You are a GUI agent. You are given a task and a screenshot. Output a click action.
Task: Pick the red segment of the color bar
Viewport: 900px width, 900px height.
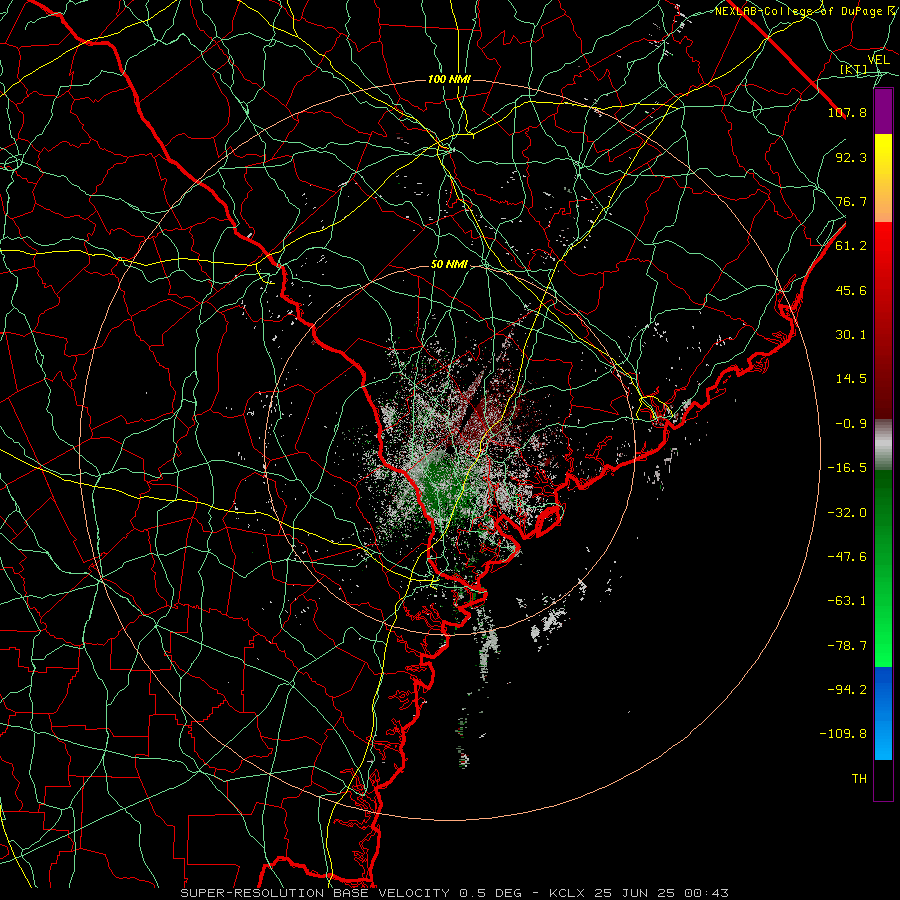(883, 320)
